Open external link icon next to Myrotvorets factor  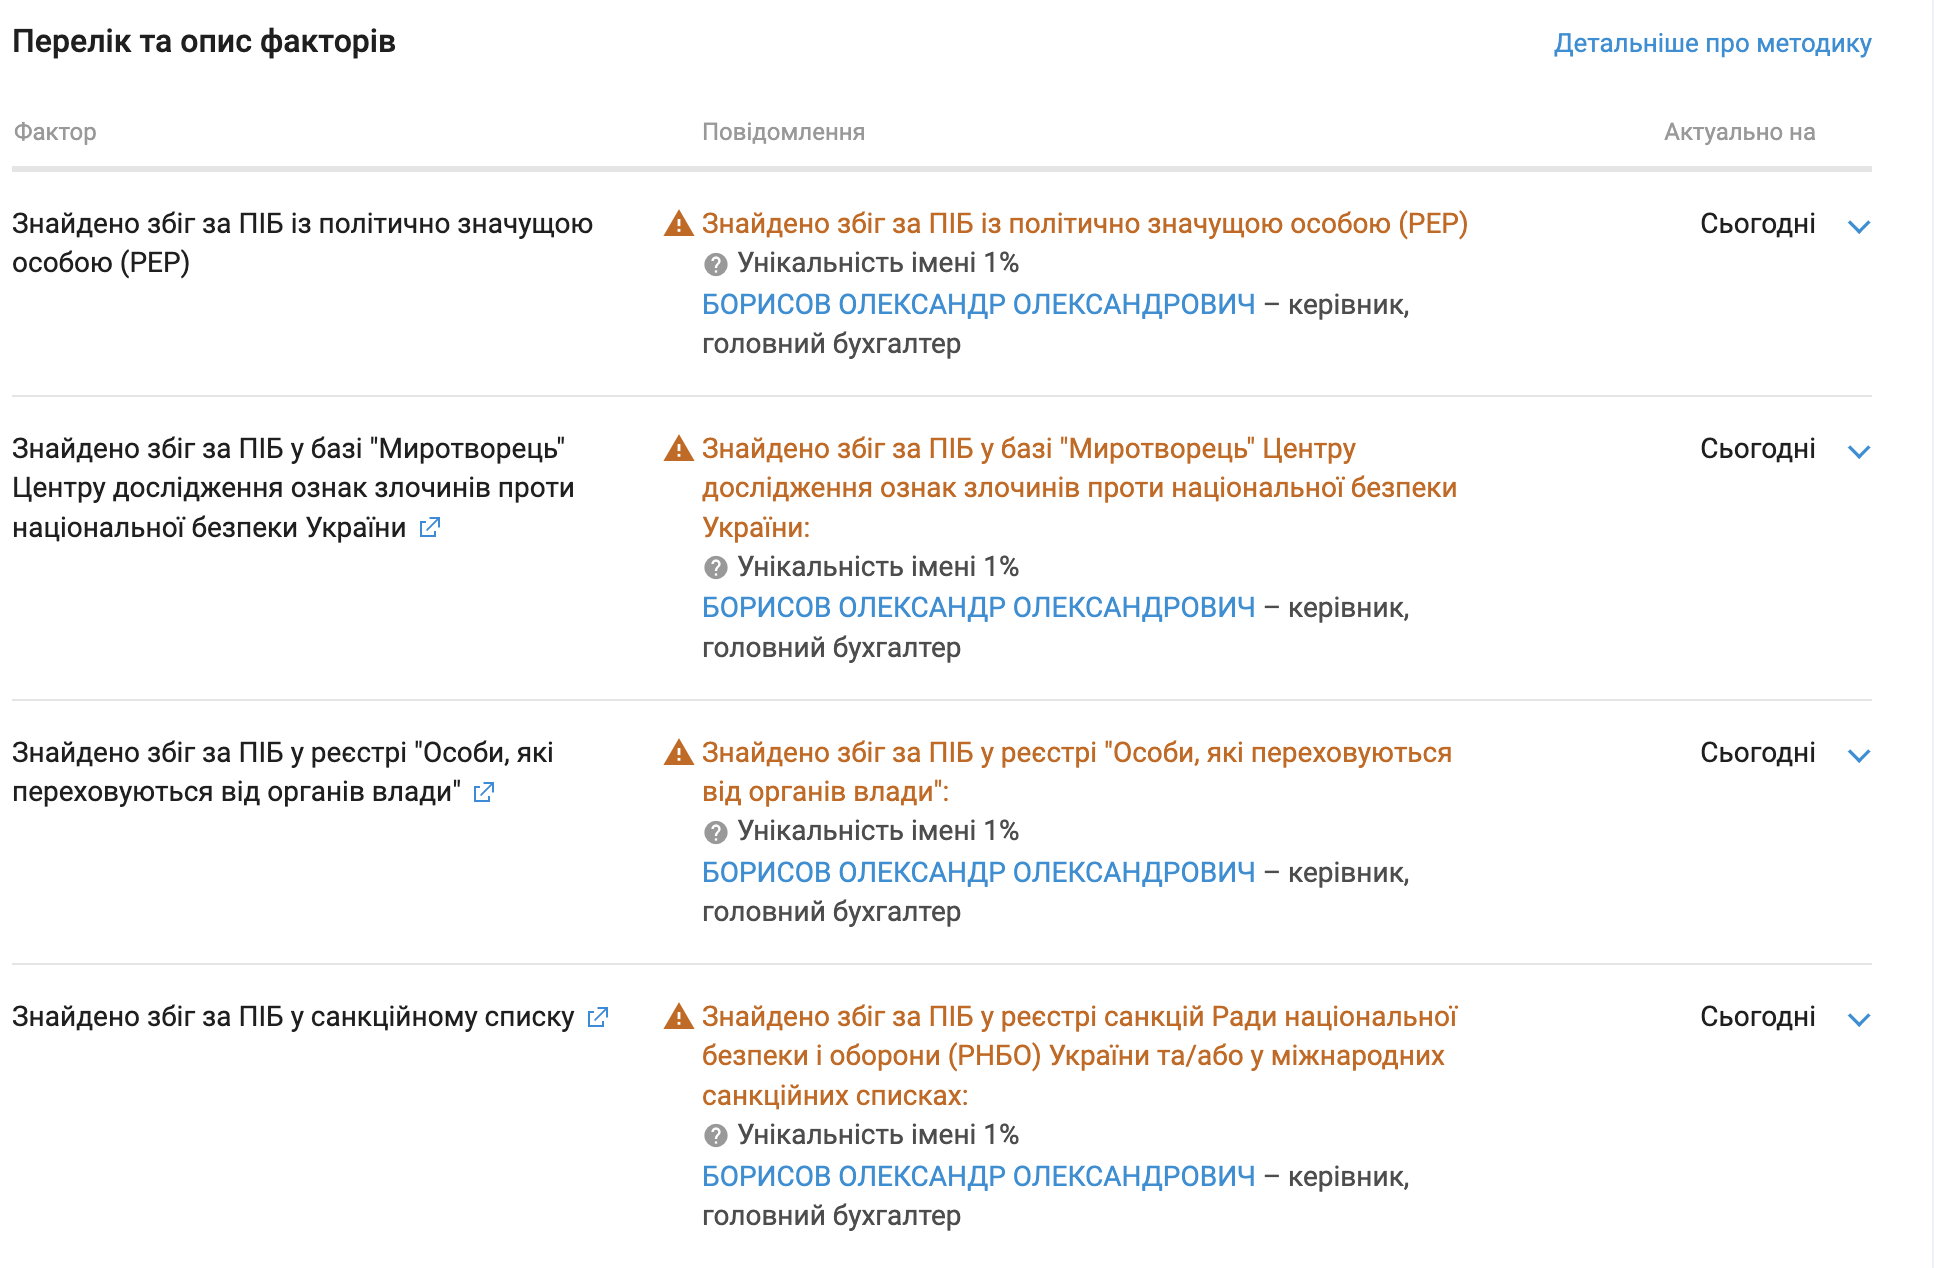pyautogui.click(x=430, y=527)
